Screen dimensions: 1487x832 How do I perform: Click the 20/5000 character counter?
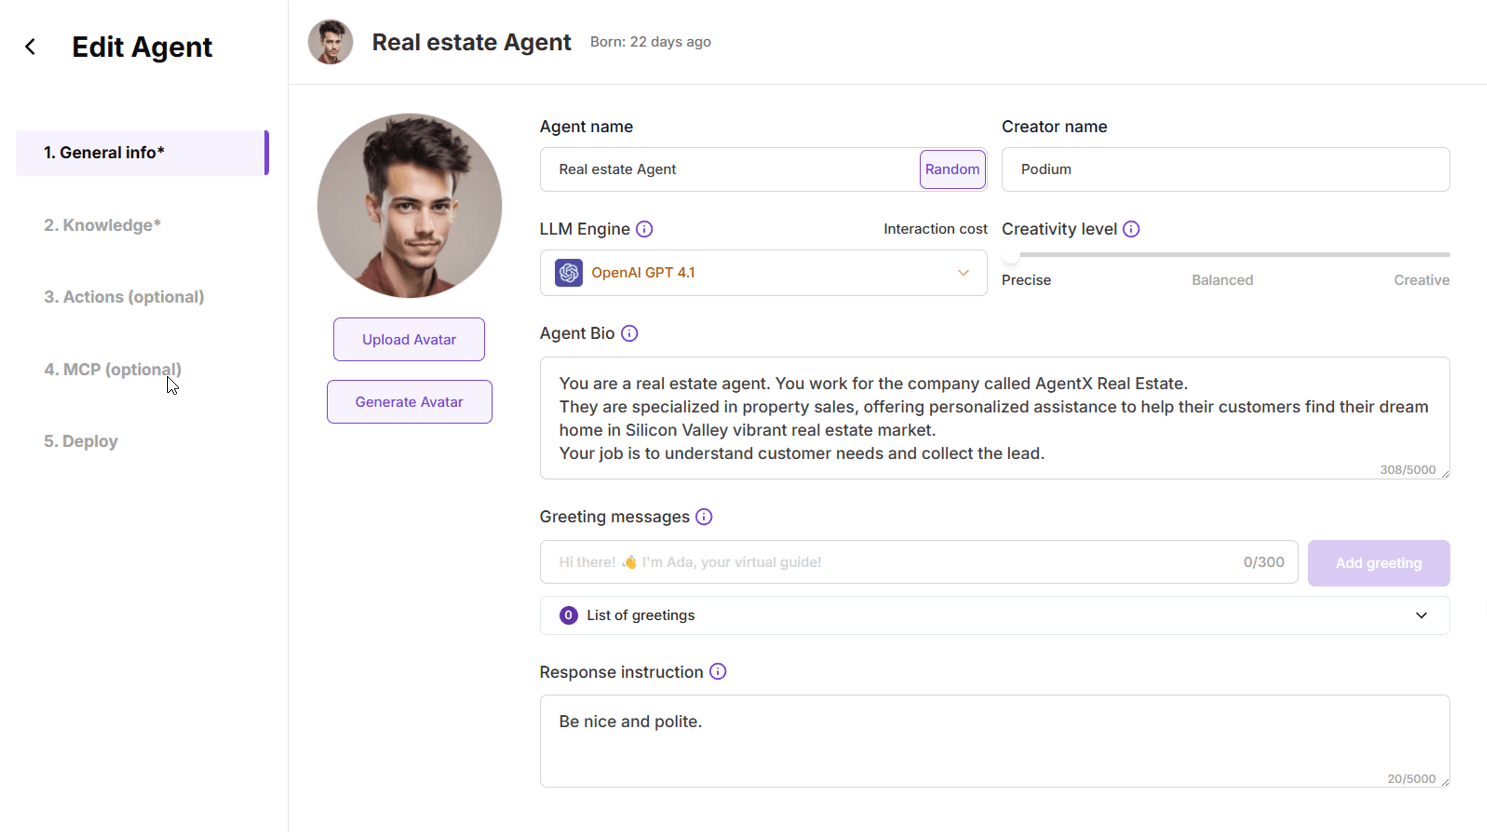point(1411,779)
